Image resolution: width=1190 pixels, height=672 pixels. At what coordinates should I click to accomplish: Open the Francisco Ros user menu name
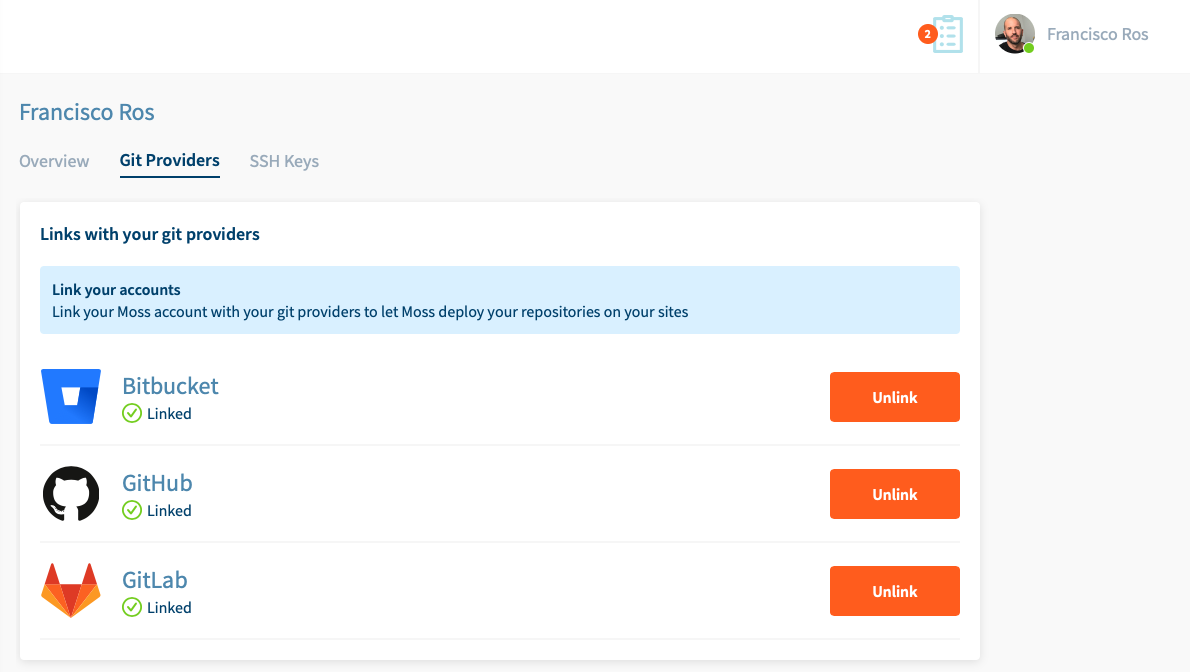(x=1097, y=34)
